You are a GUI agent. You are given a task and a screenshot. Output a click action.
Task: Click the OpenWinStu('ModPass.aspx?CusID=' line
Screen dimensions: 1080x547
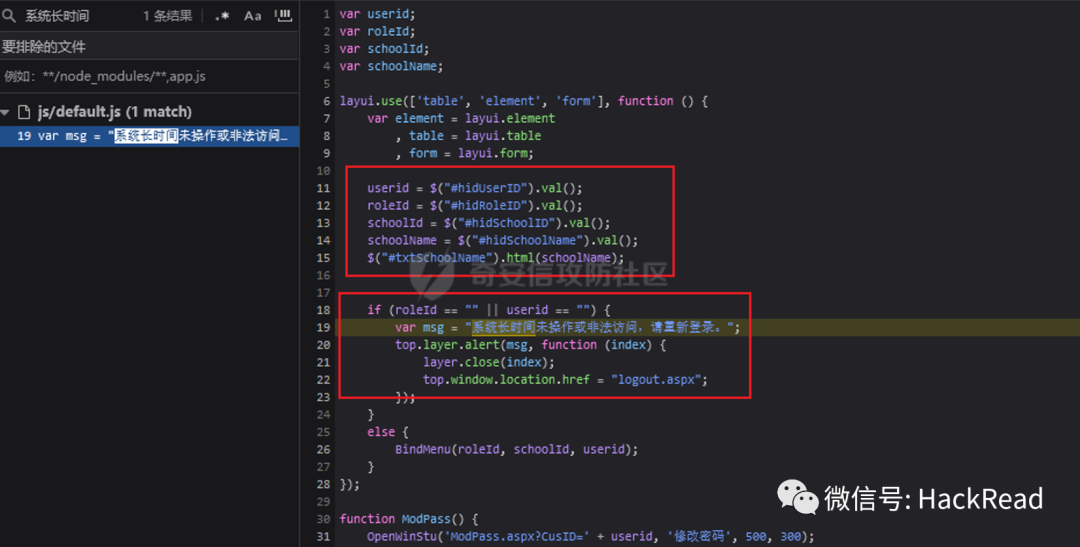click(x=590, y=536)
